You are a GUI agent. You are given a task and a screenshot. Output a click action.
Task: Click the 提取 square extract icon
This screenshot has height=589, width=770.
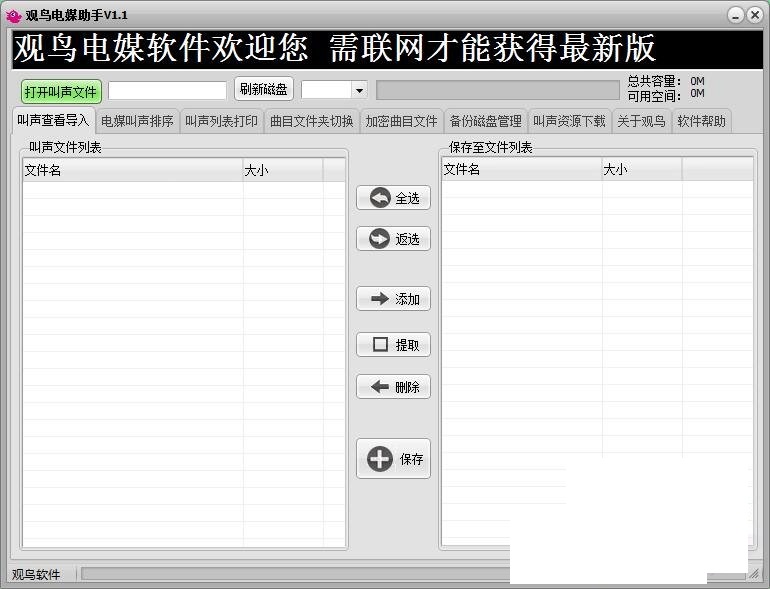click(380, 345)
